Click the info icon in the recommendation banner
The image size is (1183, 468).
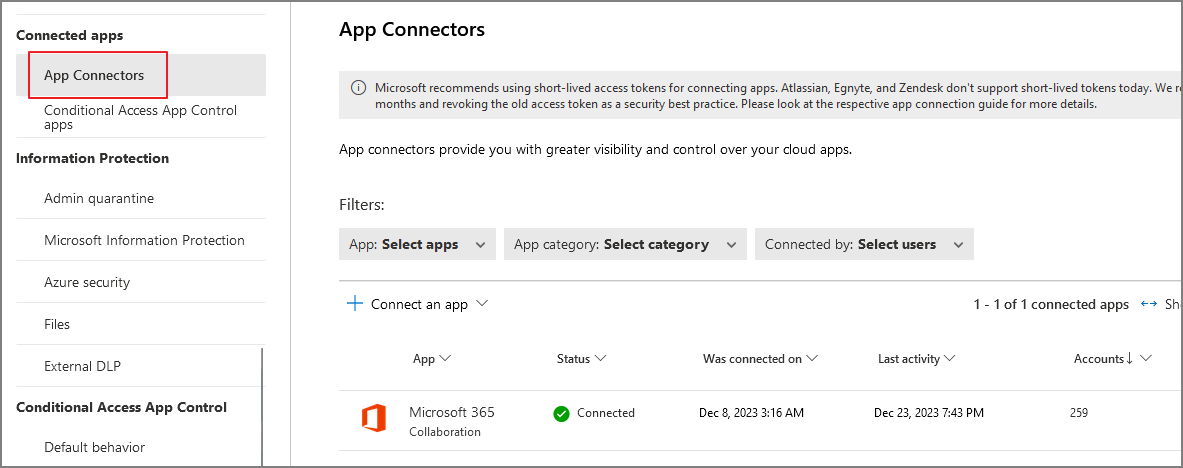(358, 88)
